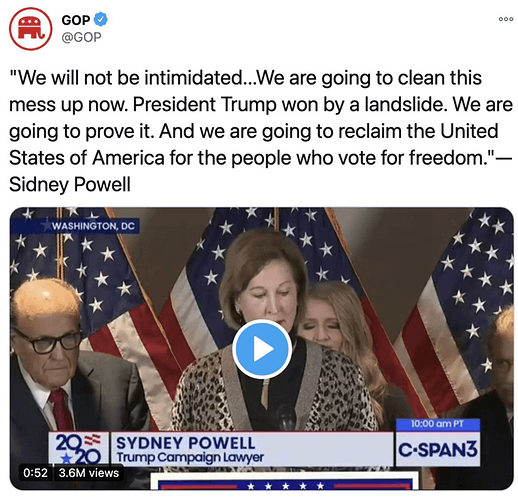
Task: Click the C-SPAN3 logo in the video
Action: pos(438,450)
